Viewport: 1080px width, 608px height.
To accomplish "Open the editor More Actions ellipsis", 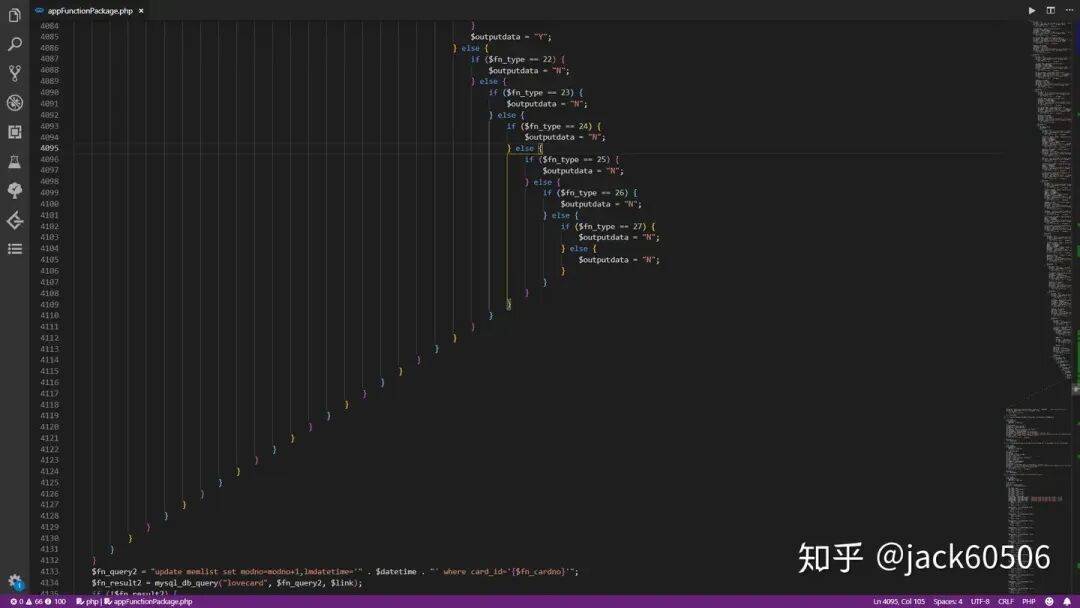I will coord(1069,10).
